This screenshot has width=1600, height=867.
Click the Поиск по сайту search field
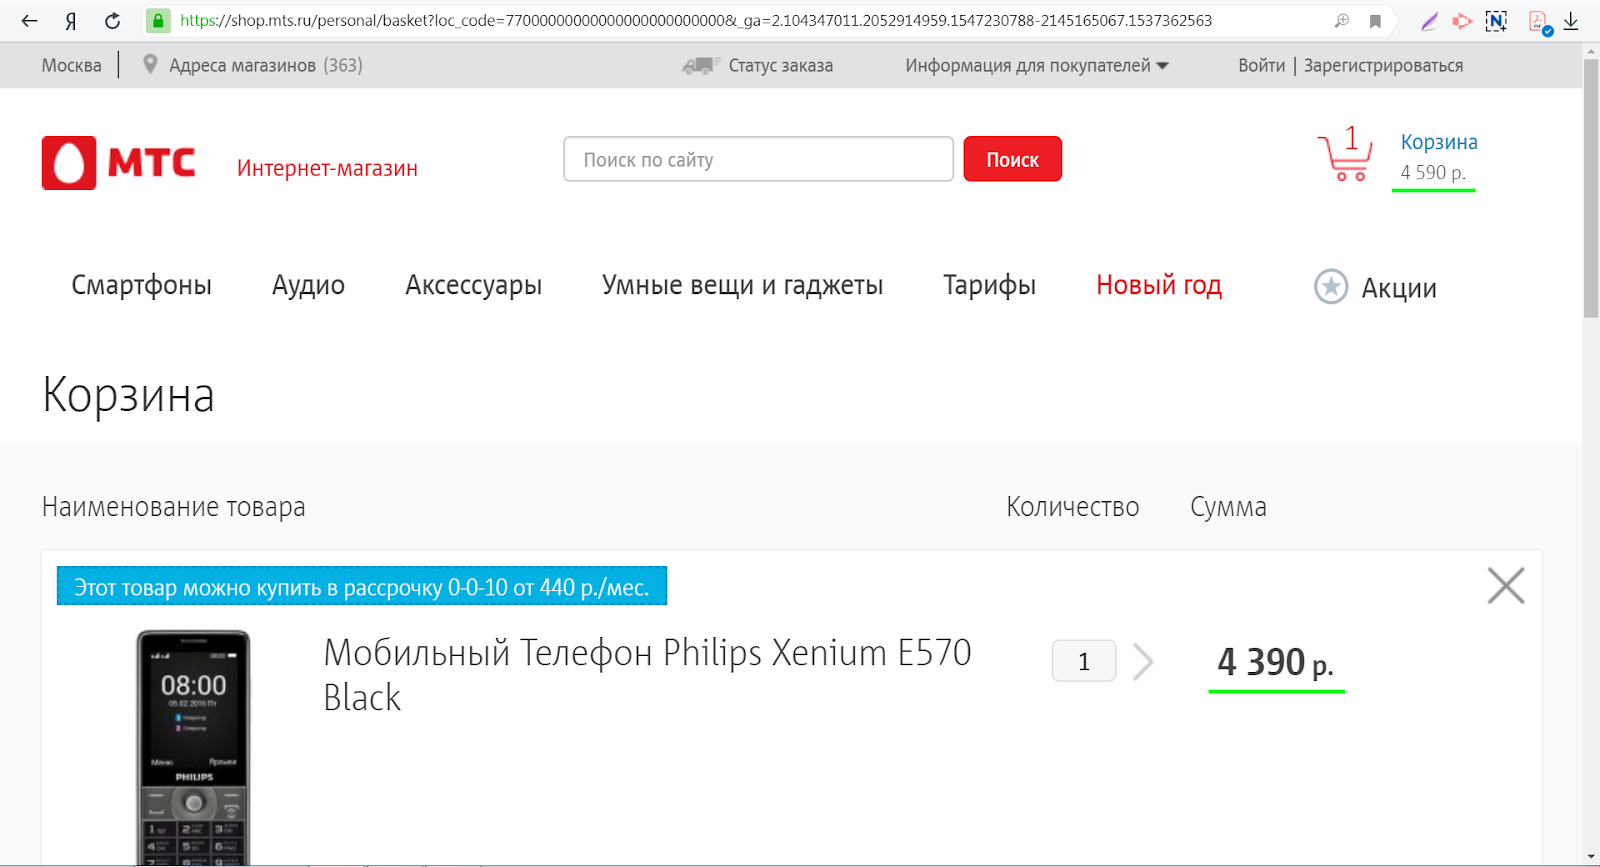click(x=758, y=159)
